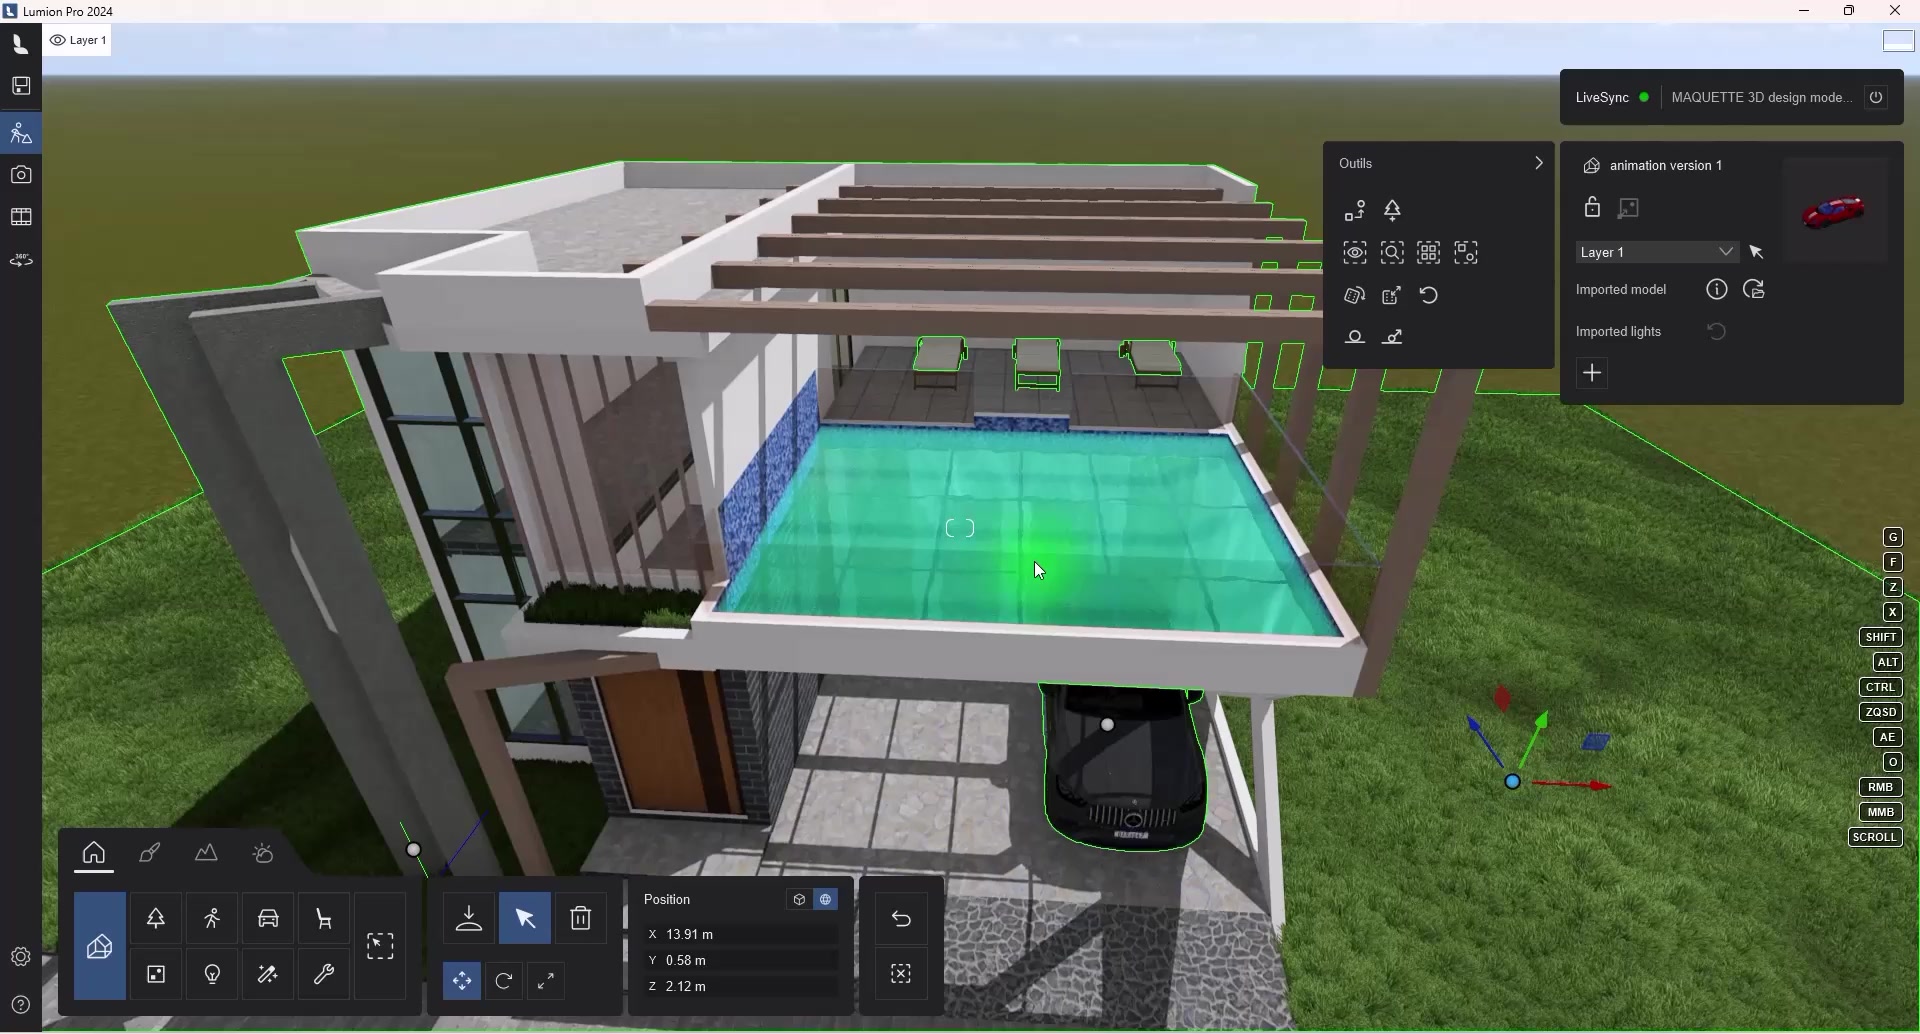Click Outils undo rotation arrow icon
Image resolution: width=1920 pixels, height=1034 pixels.
(x=1429, y=296)
